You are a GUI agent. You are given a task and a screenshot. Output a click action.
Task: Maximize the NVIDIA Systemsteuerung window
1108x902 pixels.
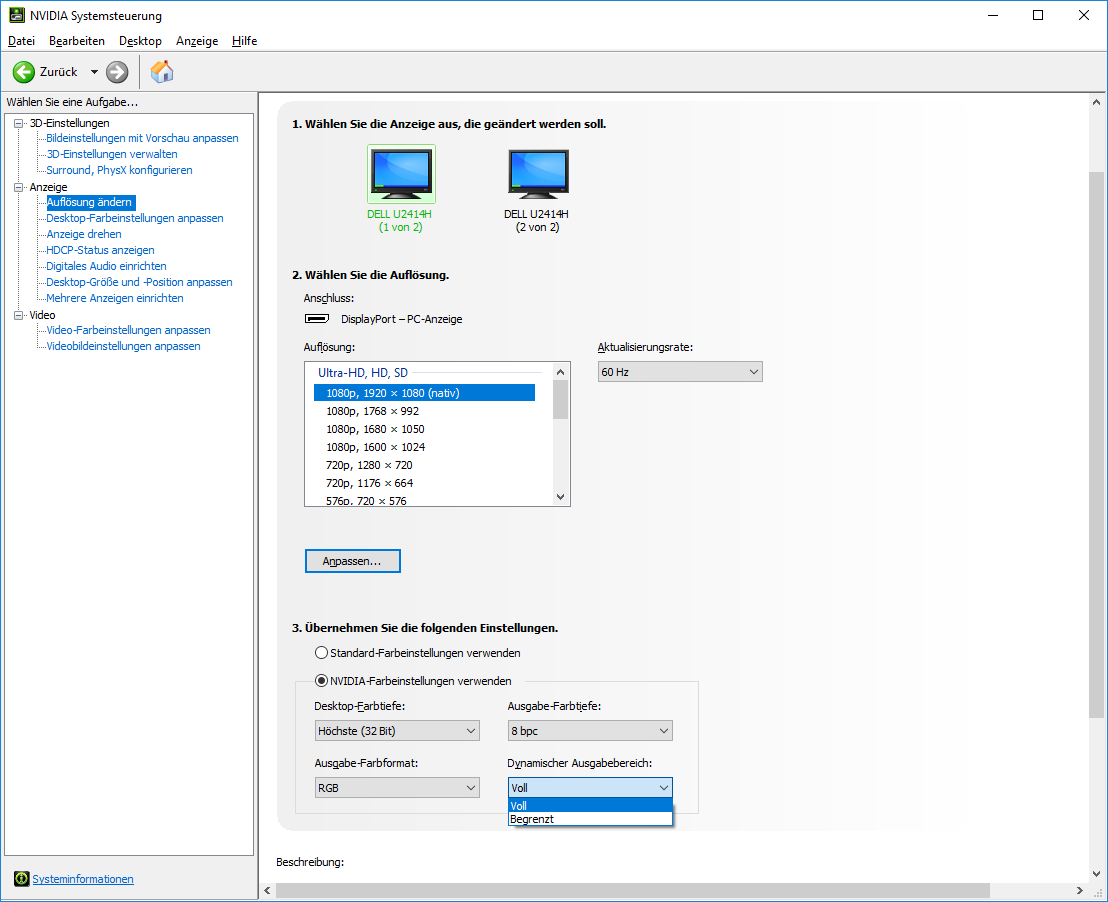pos(1038,15)
